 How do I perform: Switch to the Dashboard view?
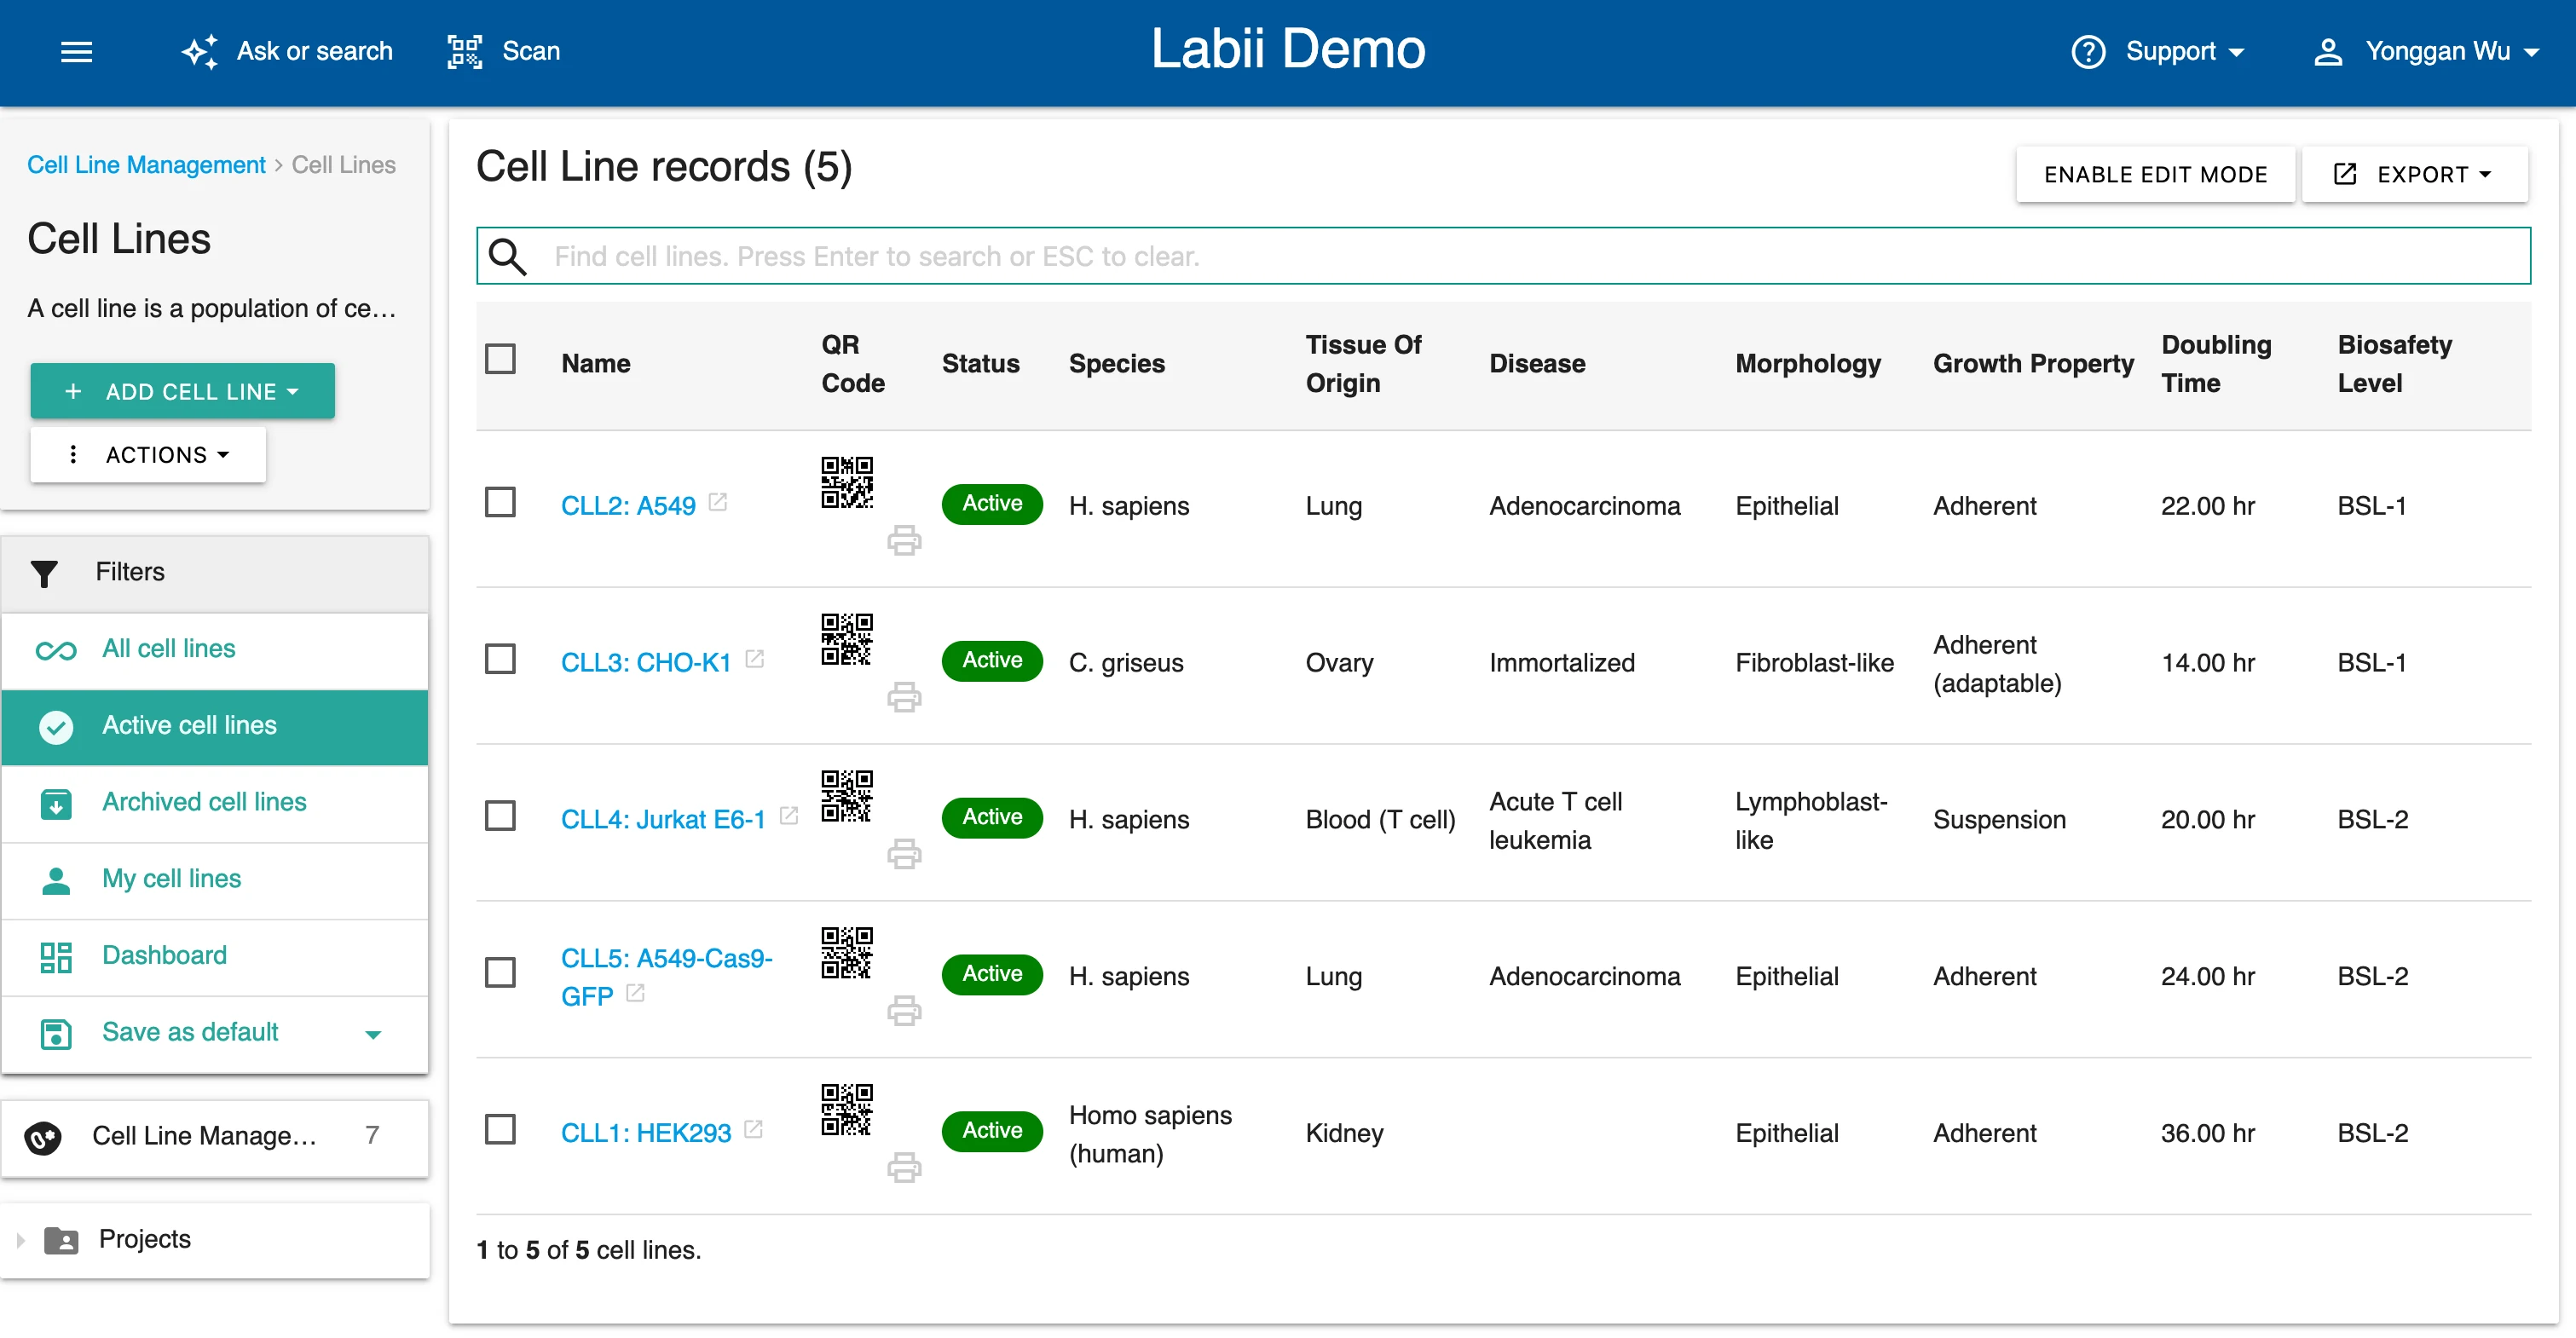[164, 955]
